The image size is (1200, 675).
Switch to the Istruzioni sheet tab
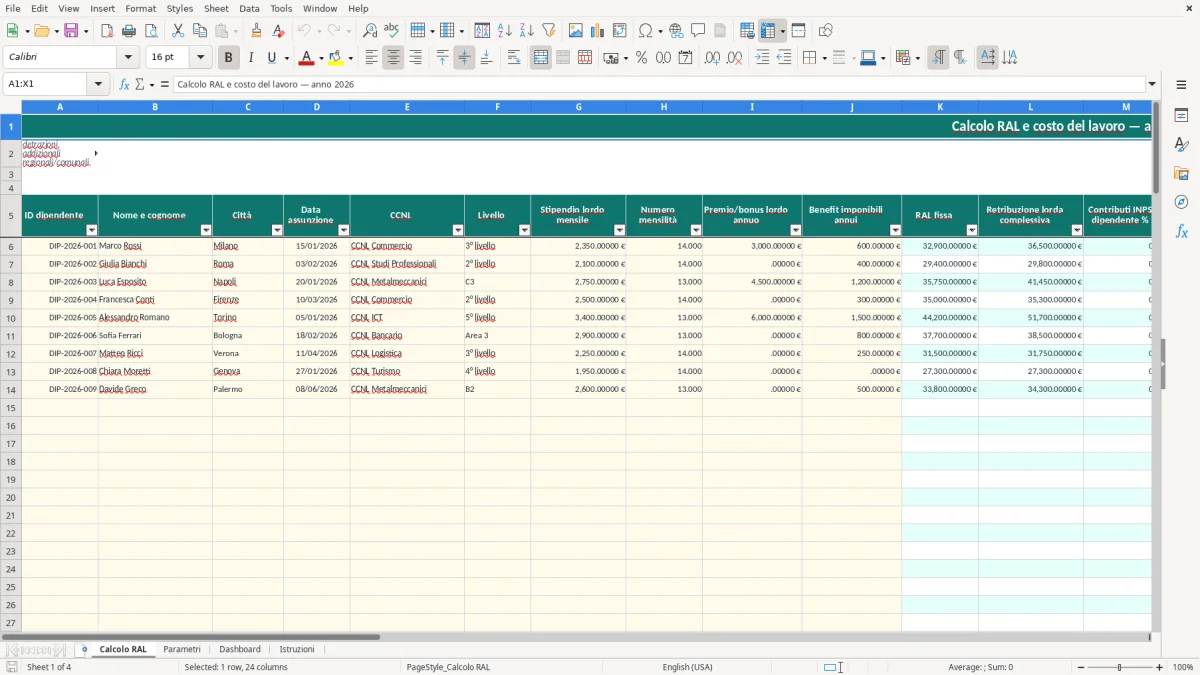tap(297, 649)
